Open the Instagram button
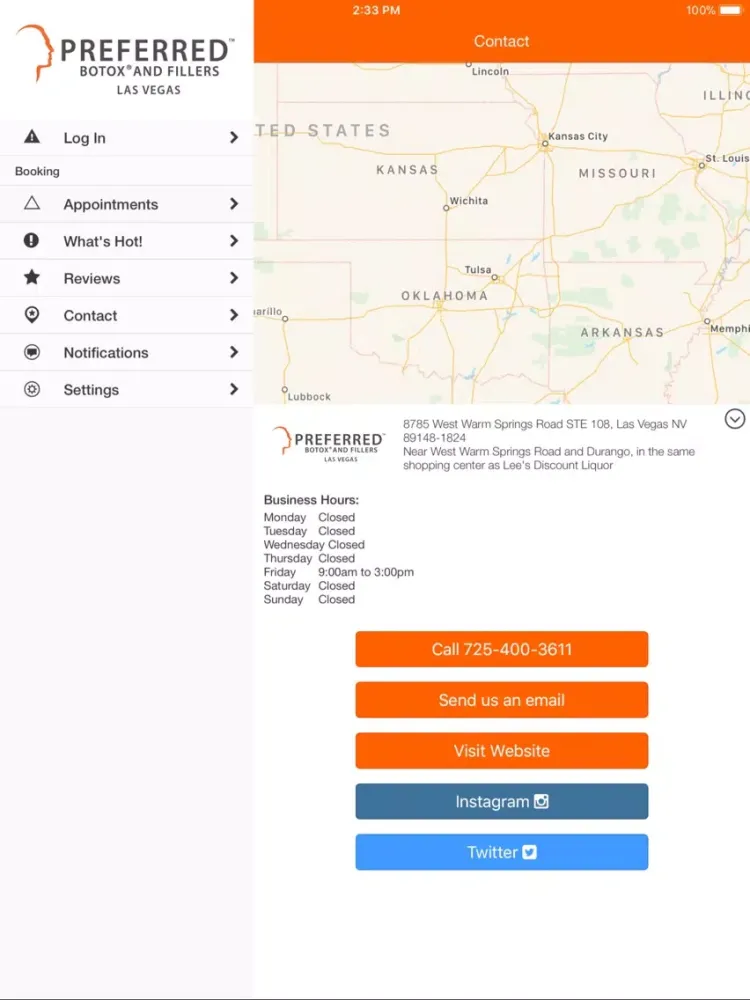This screenshot has height=1000, width=750. coord(502,801)
